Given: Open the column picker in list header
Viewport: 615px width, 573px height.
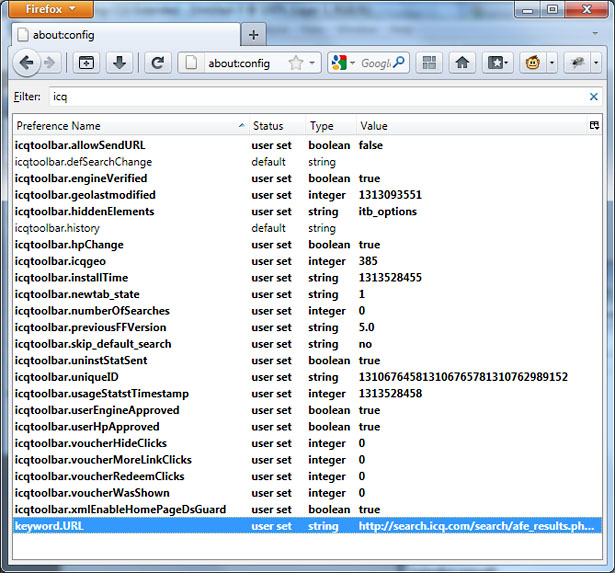Looking at the screenshot, I should 595,126.
